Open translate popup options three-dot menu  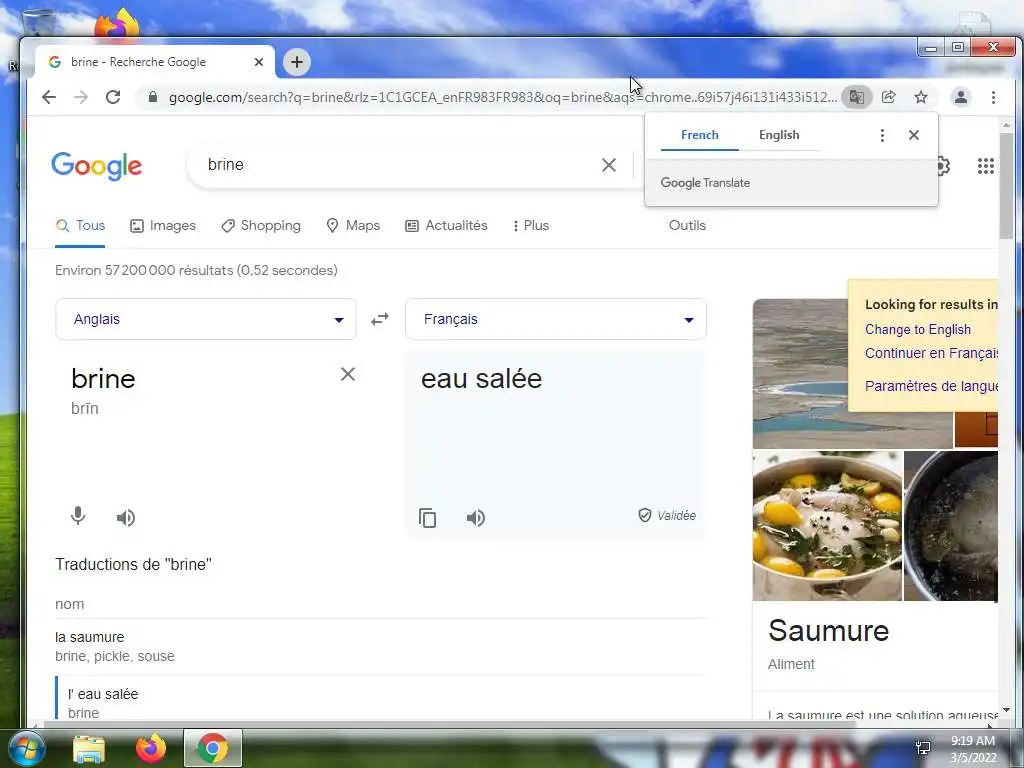[x=882, y=135]
